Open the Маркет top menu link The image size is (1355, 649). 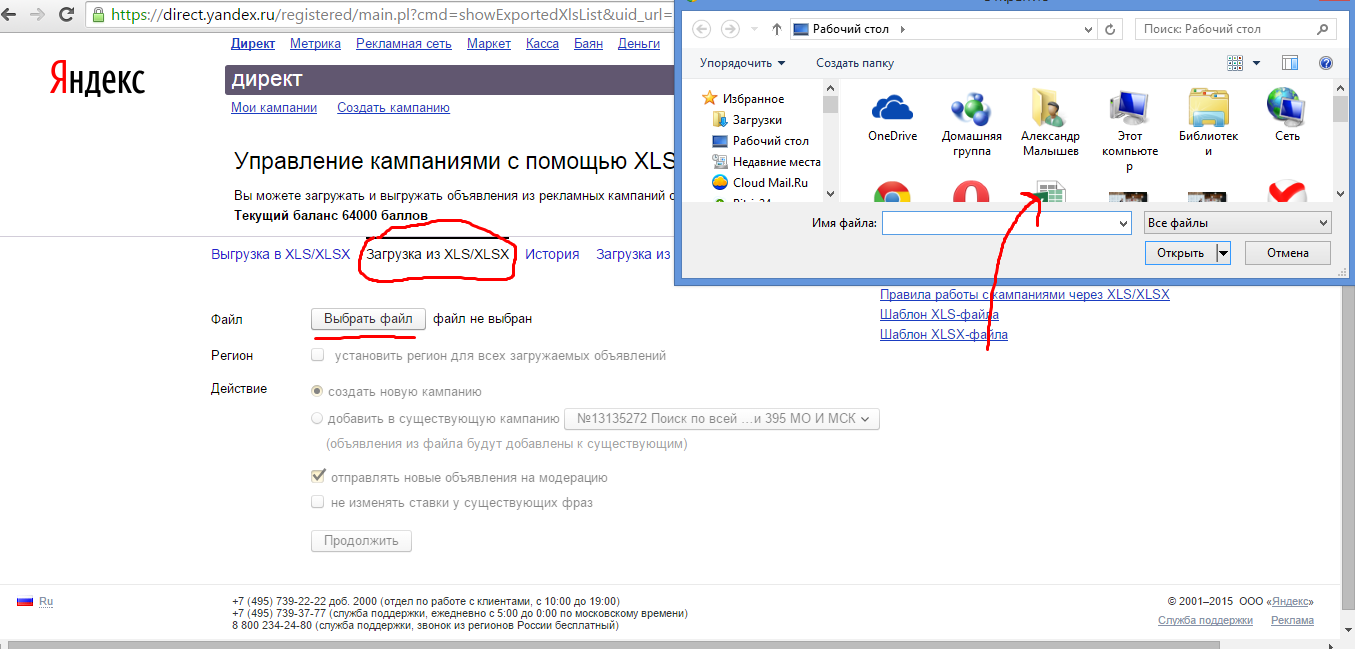click(x=489, y=43)
